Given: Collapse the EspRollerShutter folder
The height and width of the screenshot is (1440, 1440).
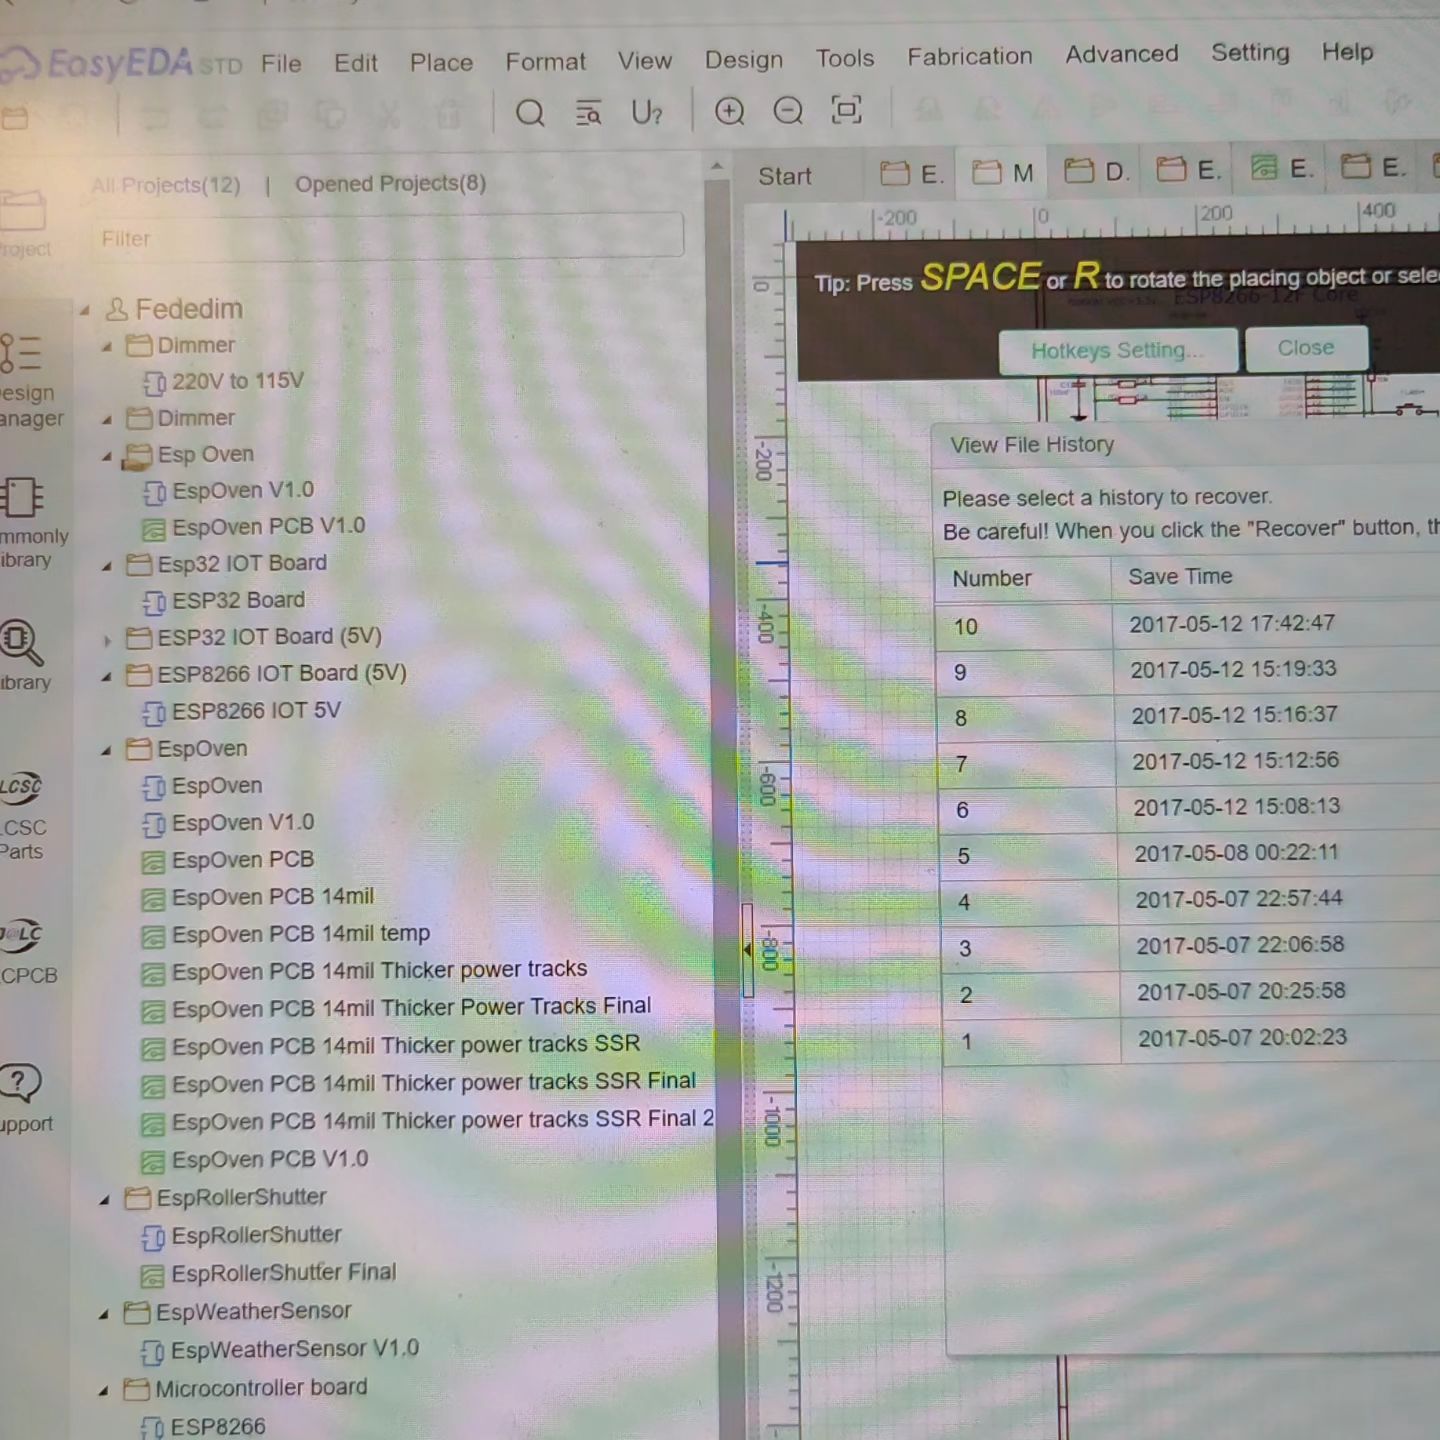Looking at the screenshot, I should tap(104, 1200).
